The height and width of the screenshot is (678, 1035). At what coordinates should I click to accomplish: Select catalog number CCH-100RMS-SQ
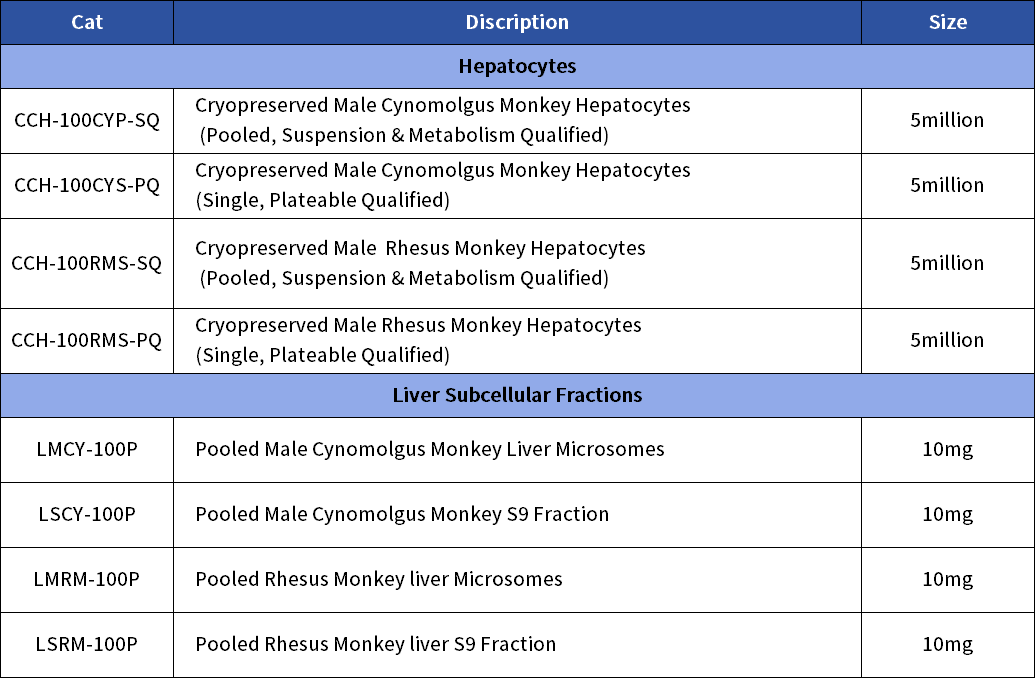pos(87,263)
